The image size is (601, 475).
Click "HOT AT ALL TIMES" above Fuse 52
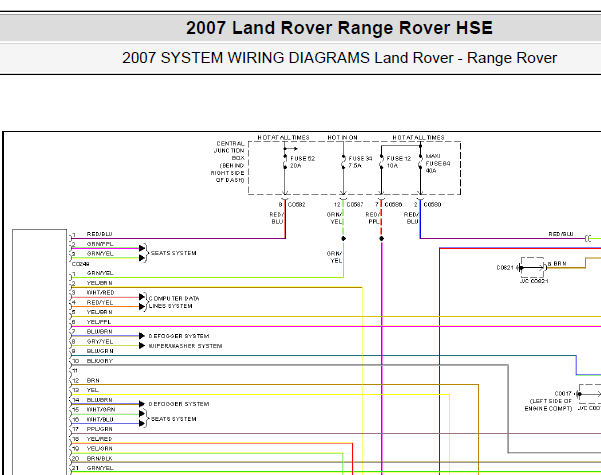tap(283, 137)
